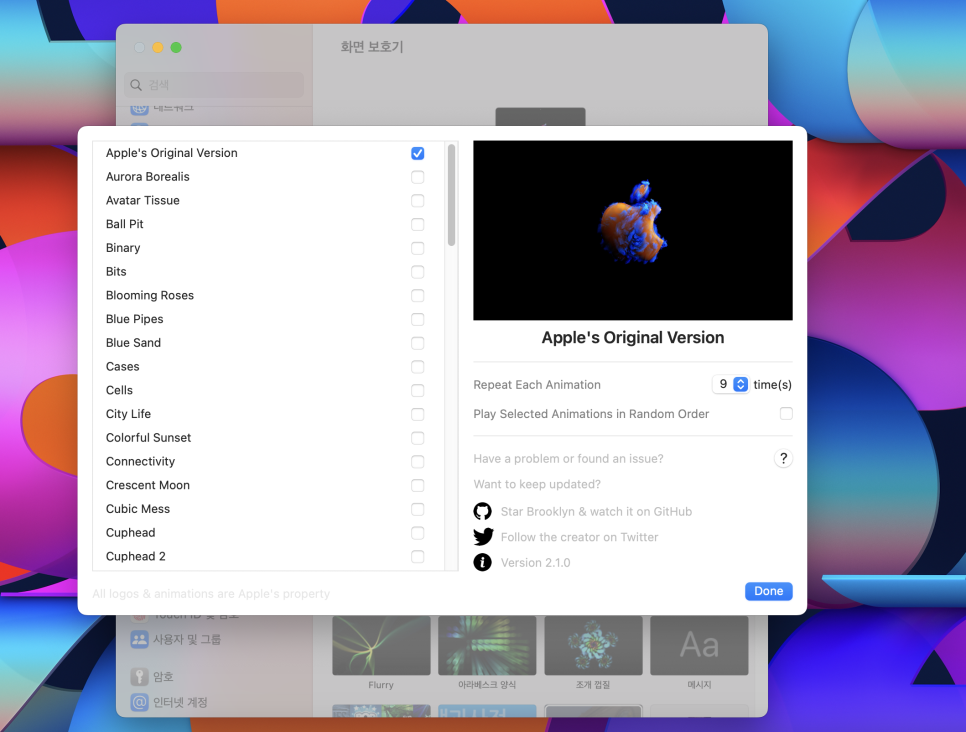The image size is (966, 732).
Task: Tick the Cubic Mess checkbox
Action: point(418,509)
